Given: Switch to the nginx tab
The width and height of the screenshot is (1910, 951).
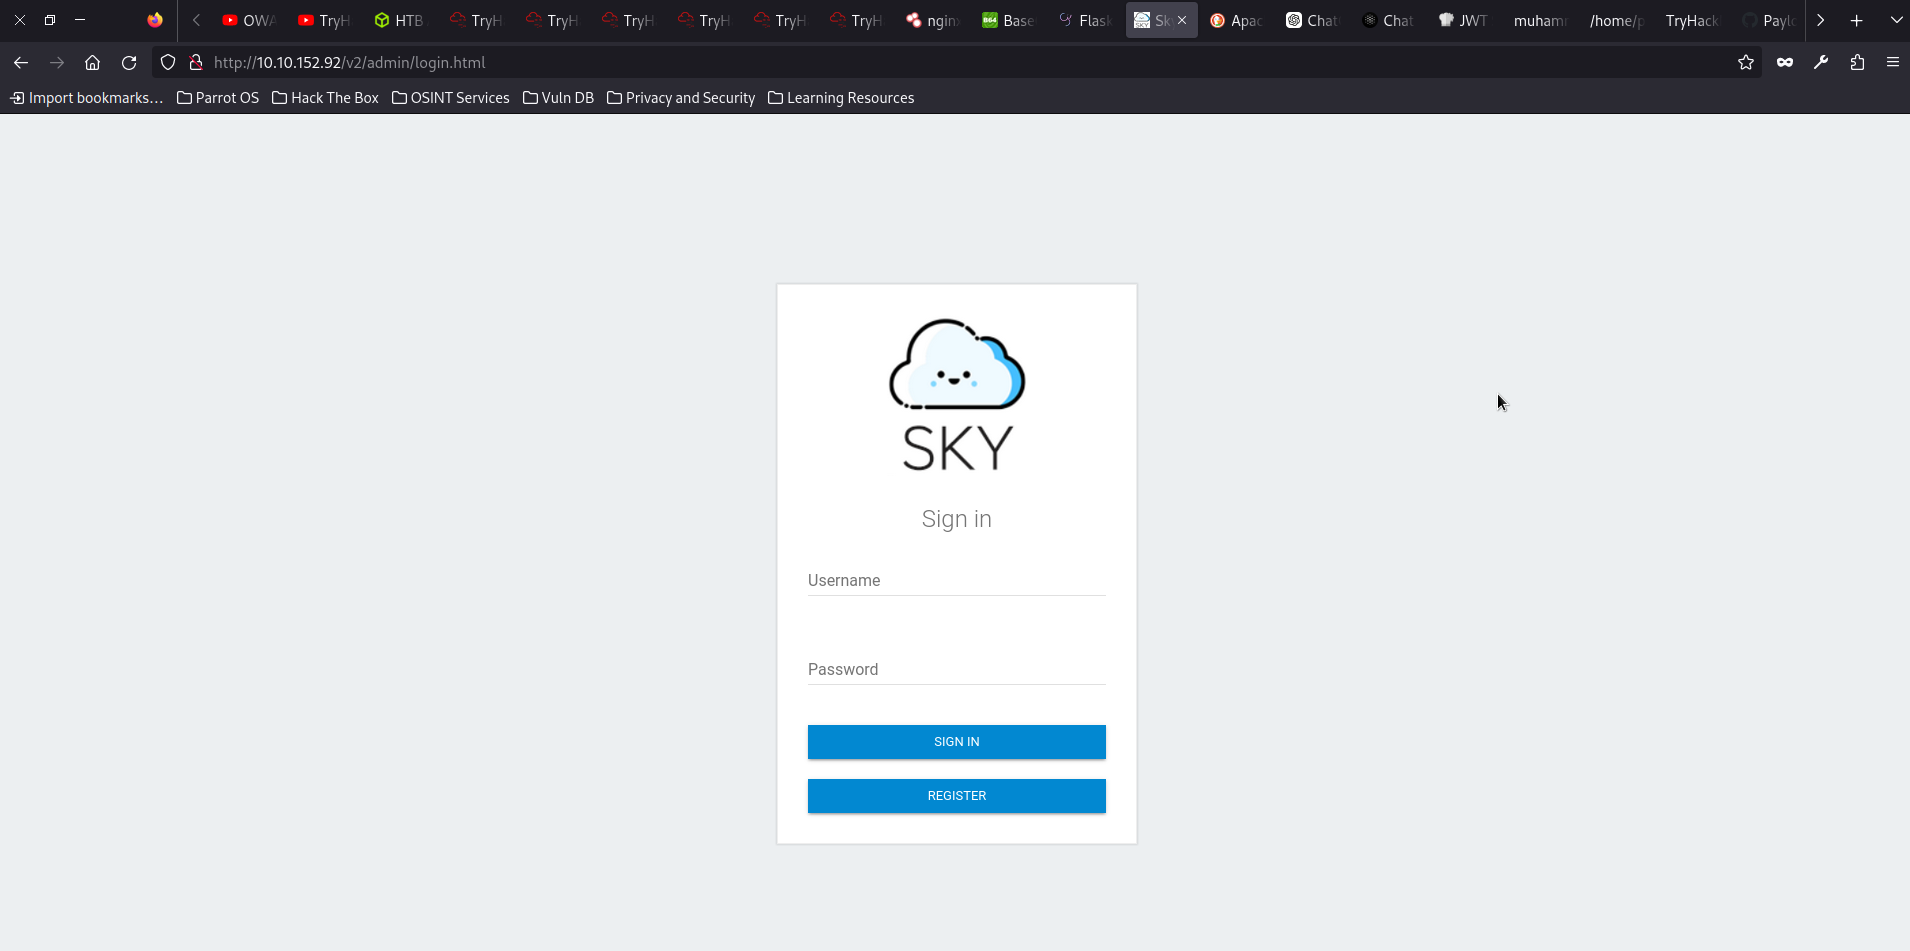Looking at the screenshot, I should coord(932,20).
